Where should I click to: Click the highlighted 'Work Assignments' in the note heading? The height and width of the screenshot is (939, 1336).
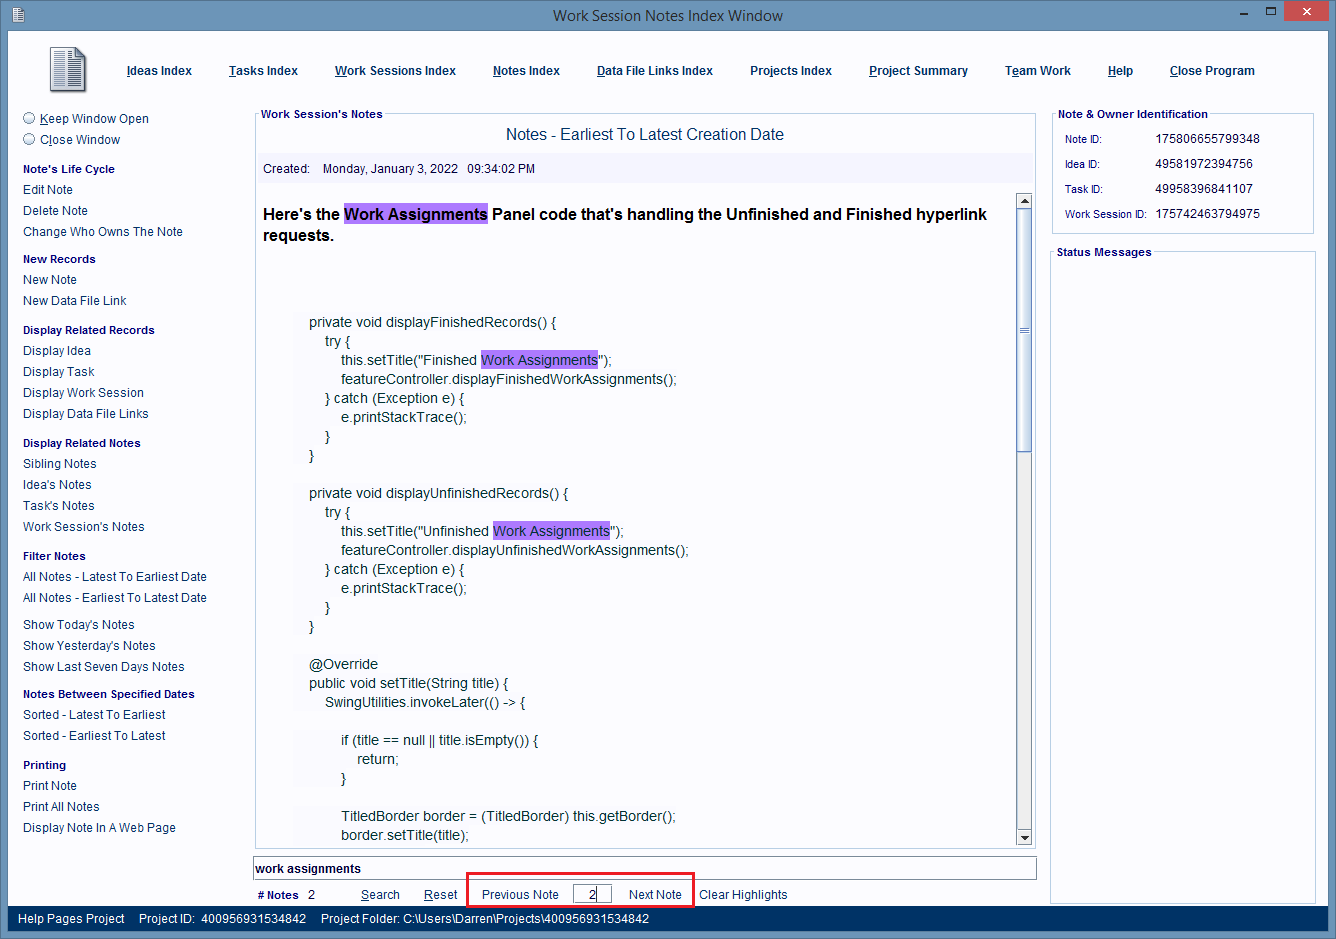(x=416, y=214)
